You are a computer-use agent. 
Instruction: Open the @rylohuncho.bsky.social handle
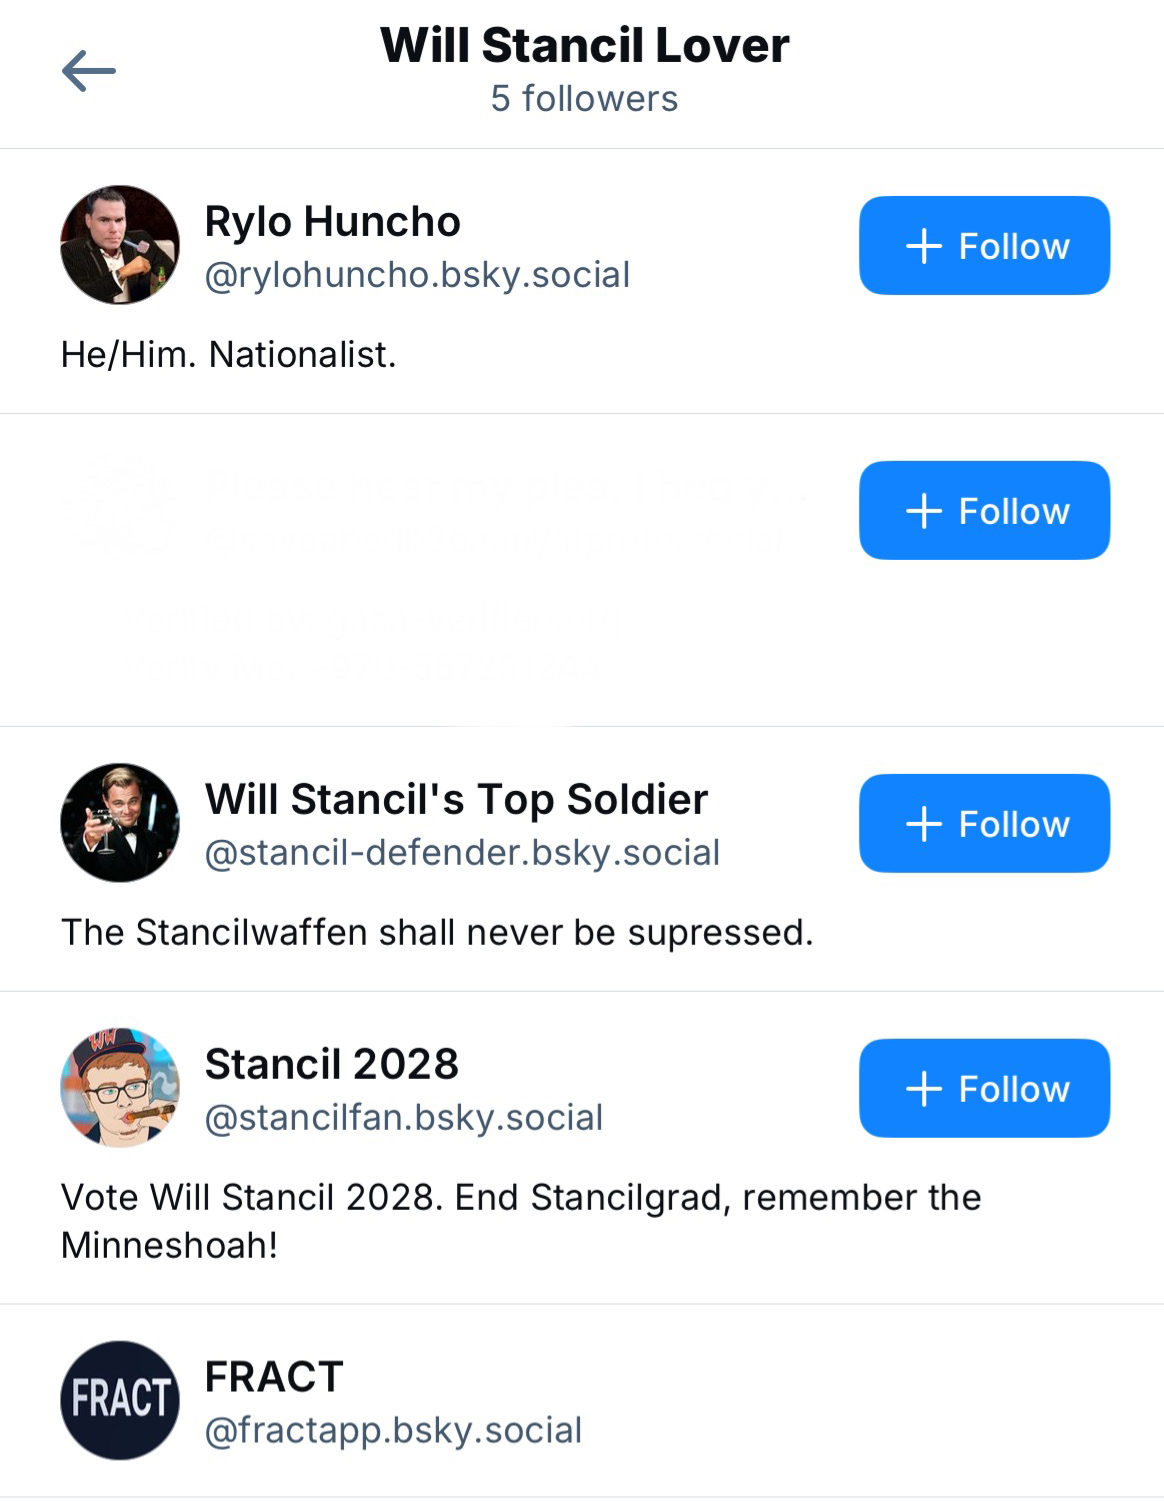click(417, 275)
